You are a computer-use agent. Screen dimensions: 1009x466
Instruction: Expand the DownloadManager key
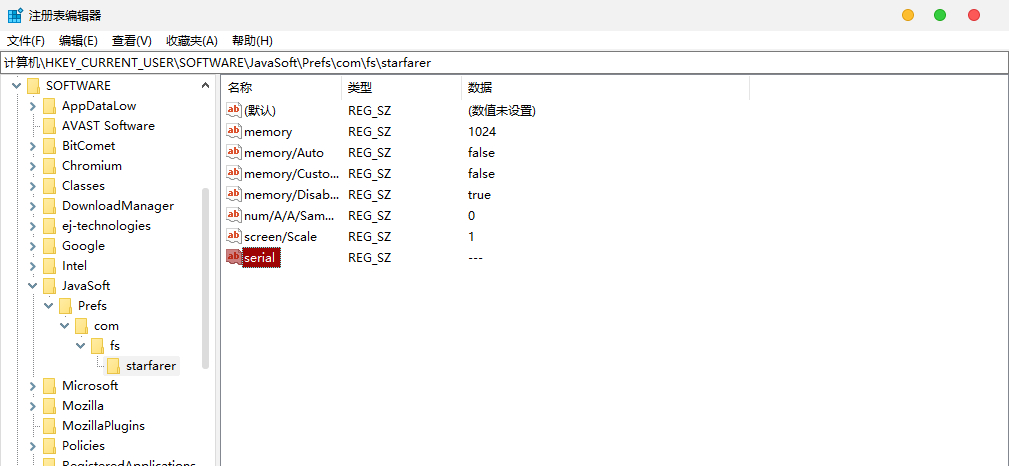tap(32, 206)
